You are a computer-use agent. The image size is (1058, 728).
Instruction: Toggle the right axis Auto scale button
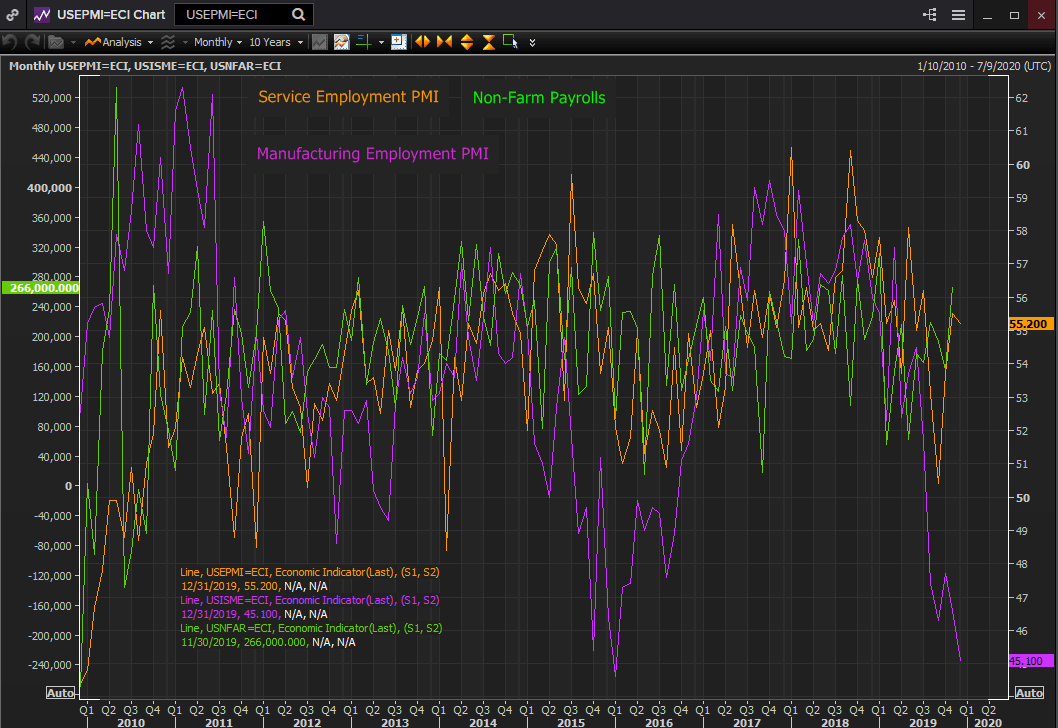point(1029,693)
